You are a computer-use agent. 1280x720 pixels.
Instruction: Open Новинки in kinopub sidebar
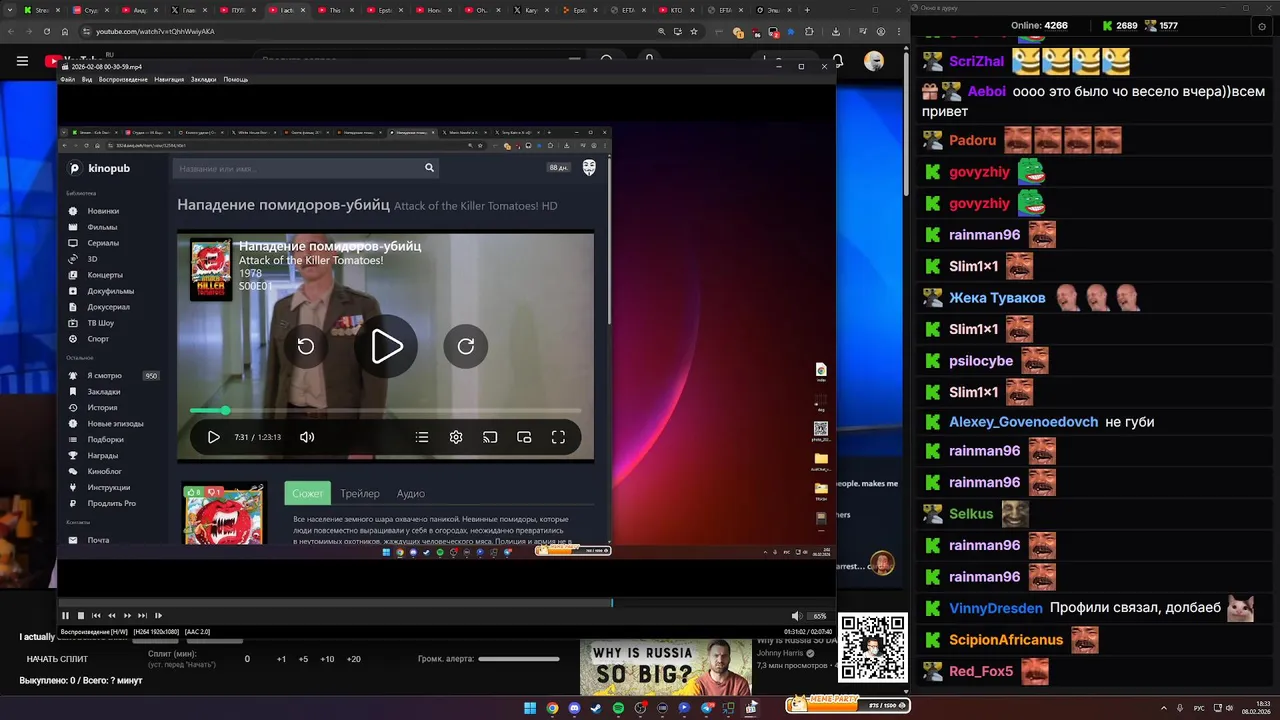point(103,211)
